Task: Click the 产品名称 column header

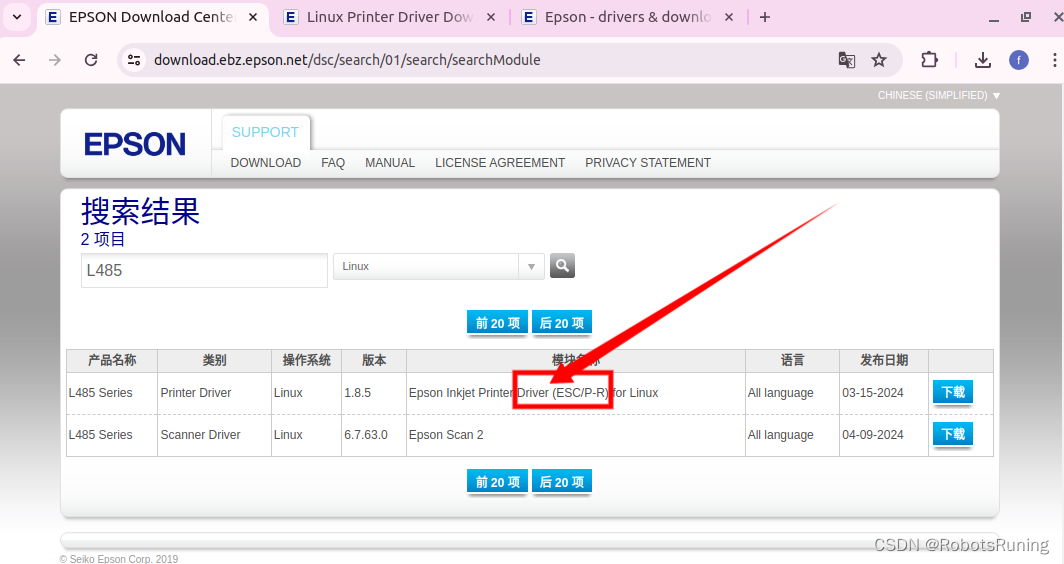Action: point(112,360)
